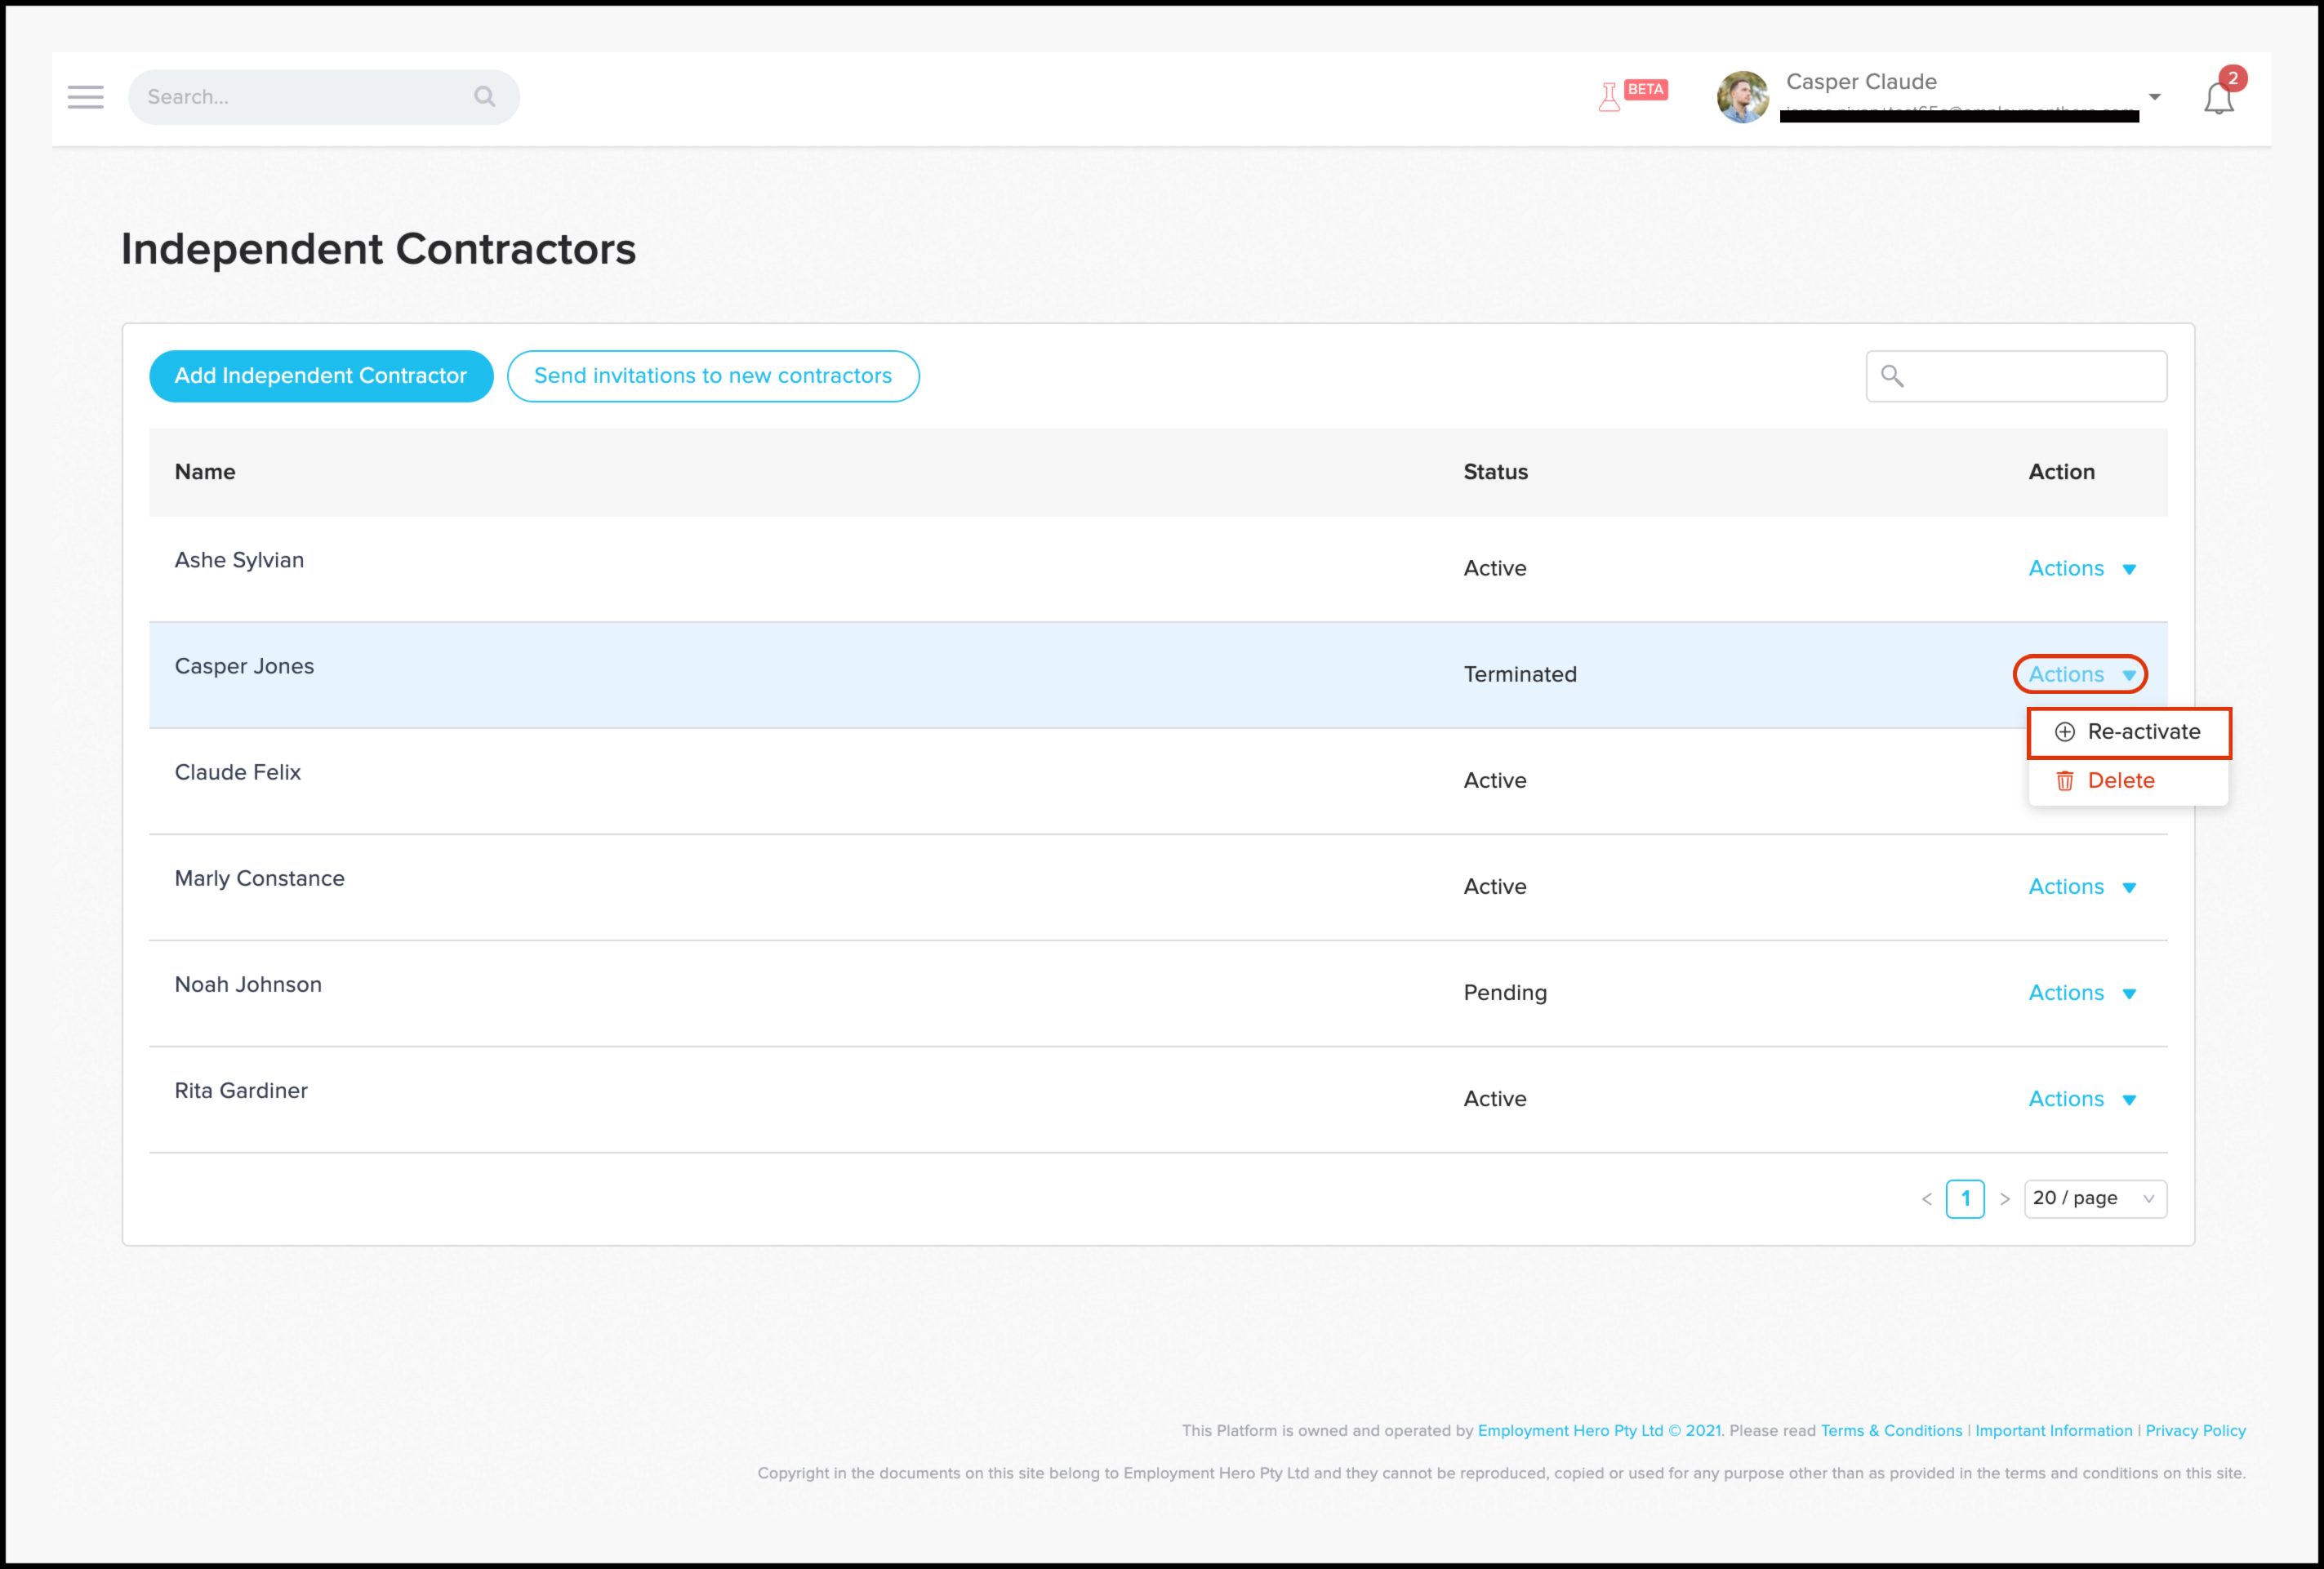Open the hamburger navigation menu
This screenshot has height=1569, width=2324.
[x=85, y=97]
